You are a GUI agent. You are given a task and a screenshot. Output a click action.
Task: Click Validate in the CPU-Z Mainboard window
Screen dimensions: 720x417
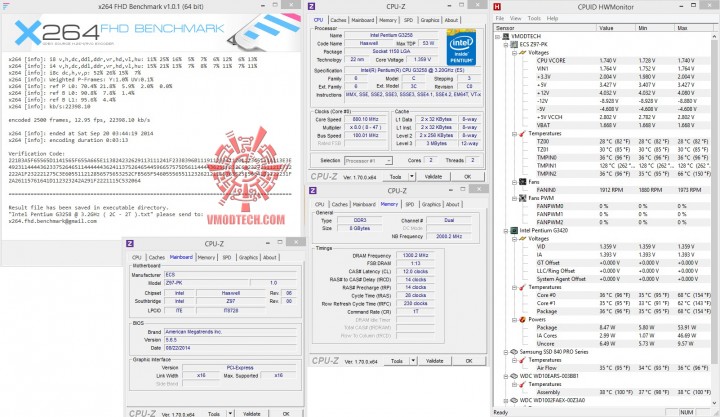click(x=251, y=414)
